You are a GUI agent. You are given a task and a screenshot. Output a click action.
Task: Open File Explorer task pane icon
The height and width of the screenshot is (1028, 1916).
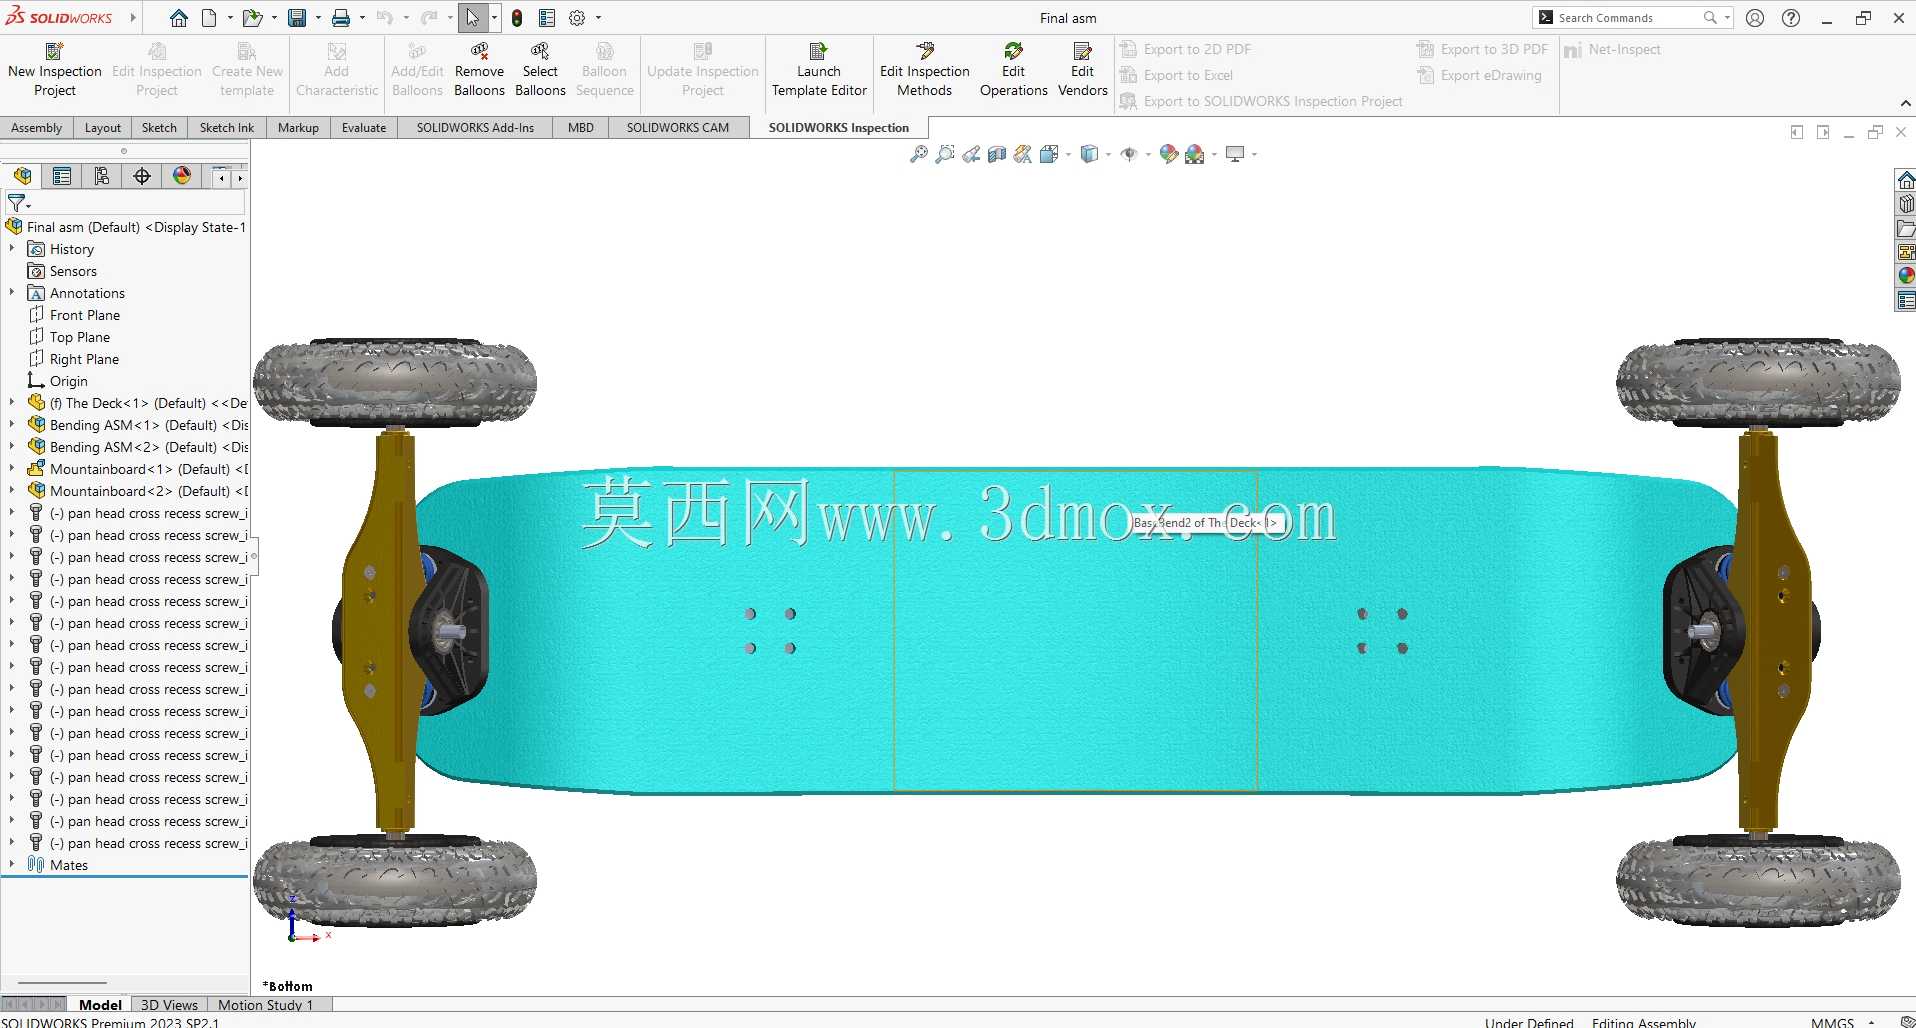point(1906,228)
